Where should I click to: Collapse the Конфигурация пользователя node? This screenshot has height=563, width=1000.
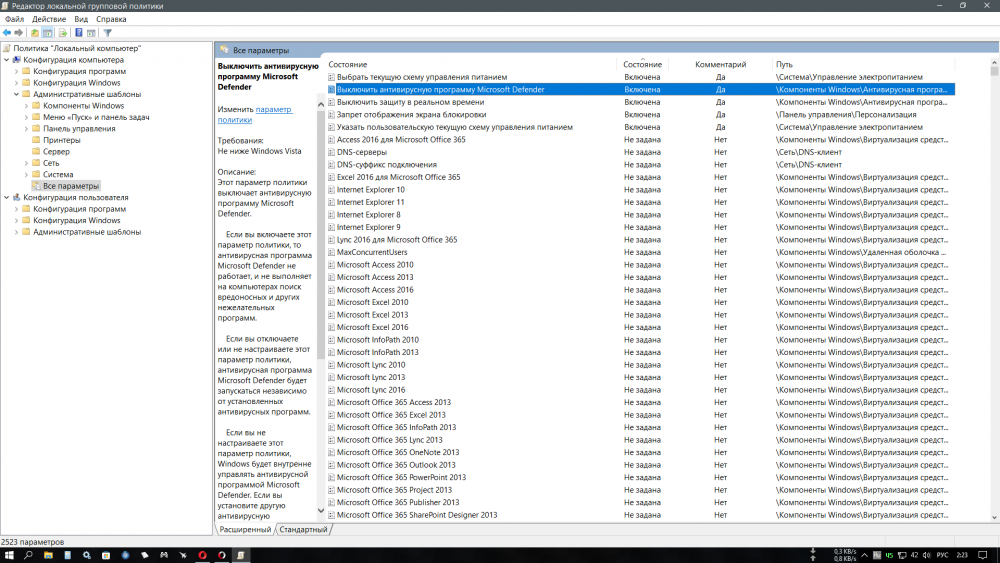pyautogui.click(x=7, y=198)
